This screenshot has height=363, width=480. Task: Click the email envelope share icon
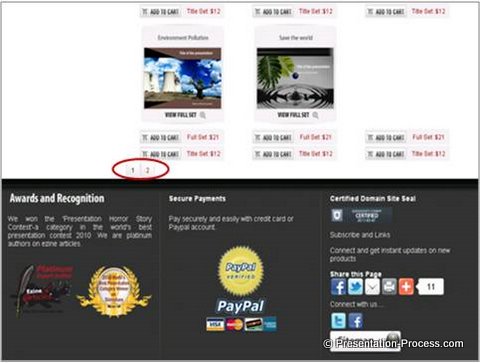[372, 287]
